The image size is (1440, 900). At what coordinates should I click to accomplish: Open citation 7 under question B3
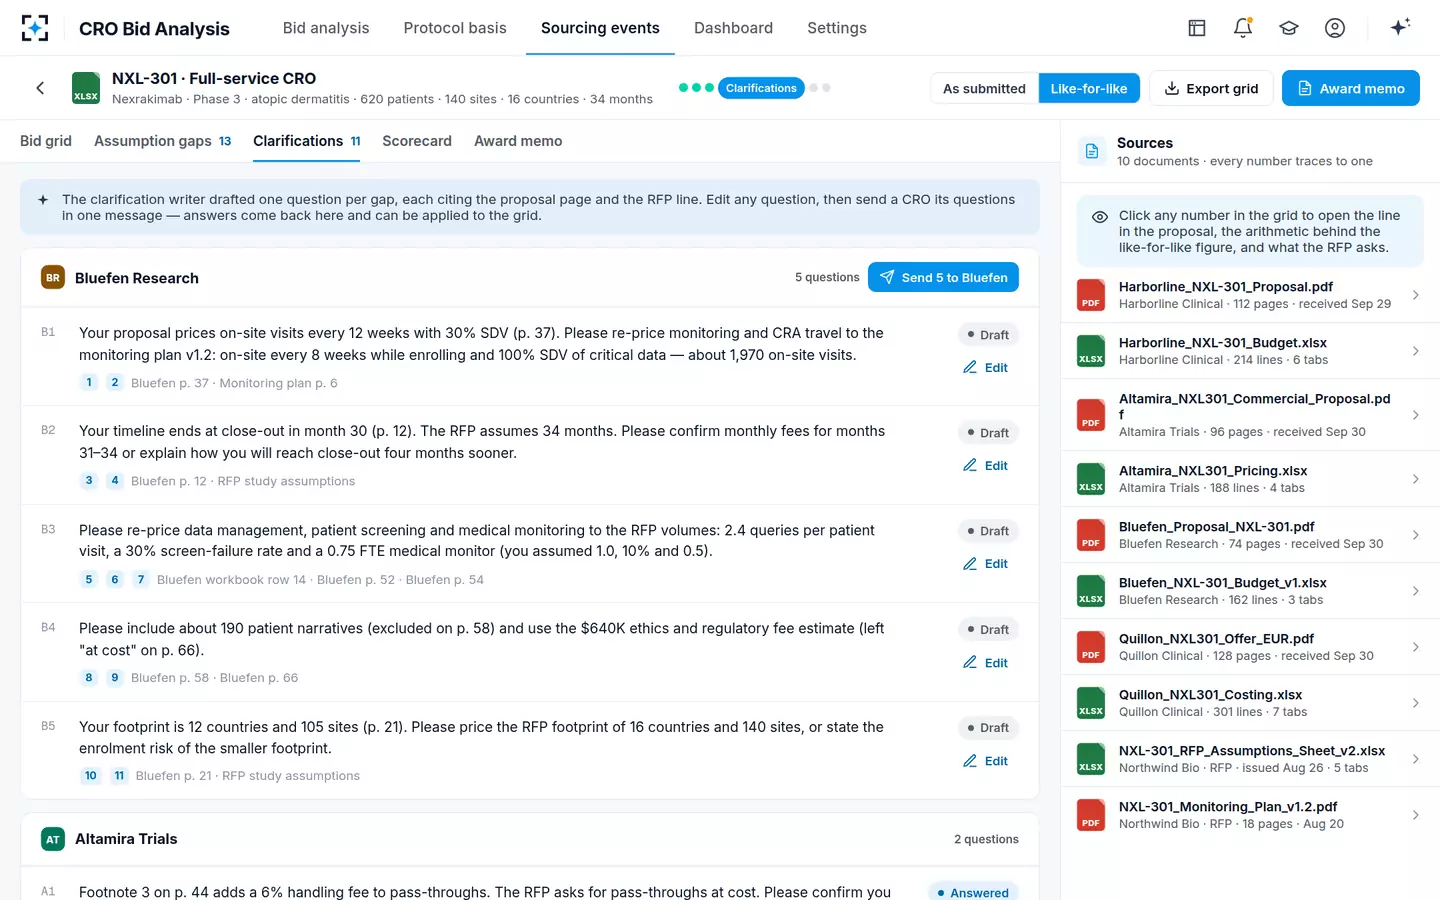click(x=141, y=579)
